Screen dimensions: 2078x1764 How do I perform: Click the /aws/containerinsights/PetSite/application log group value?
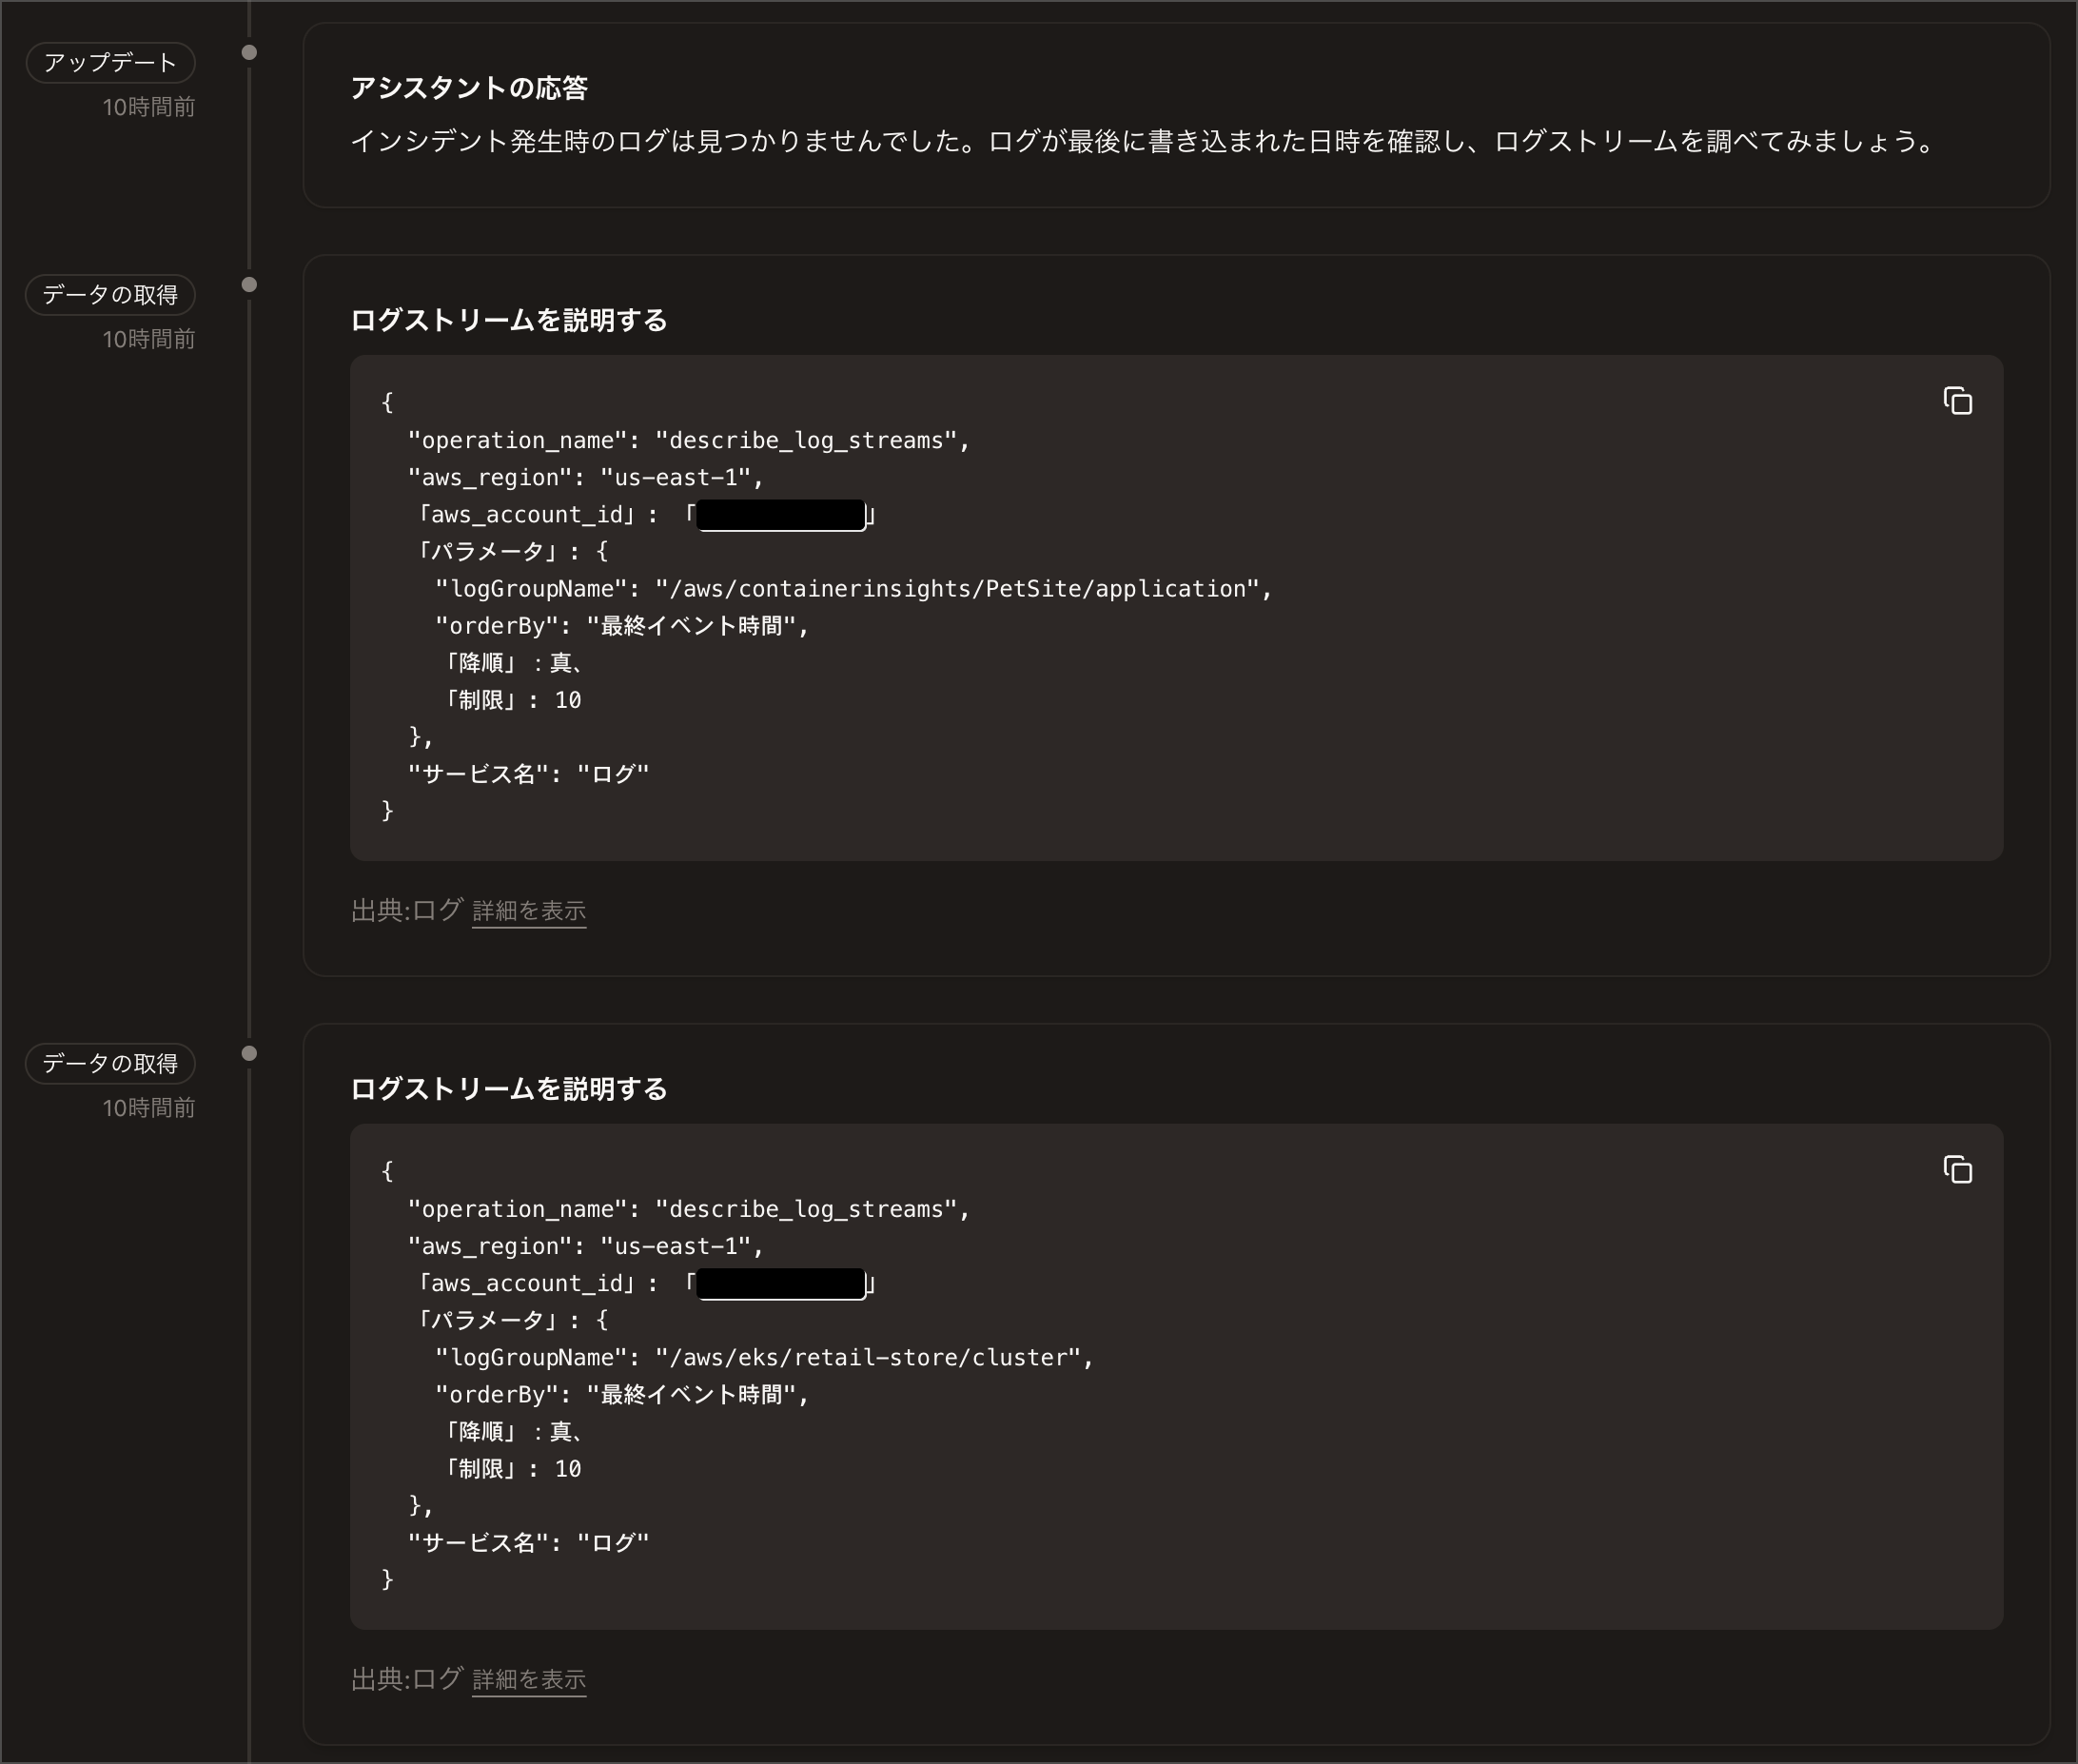click(956, 589)
